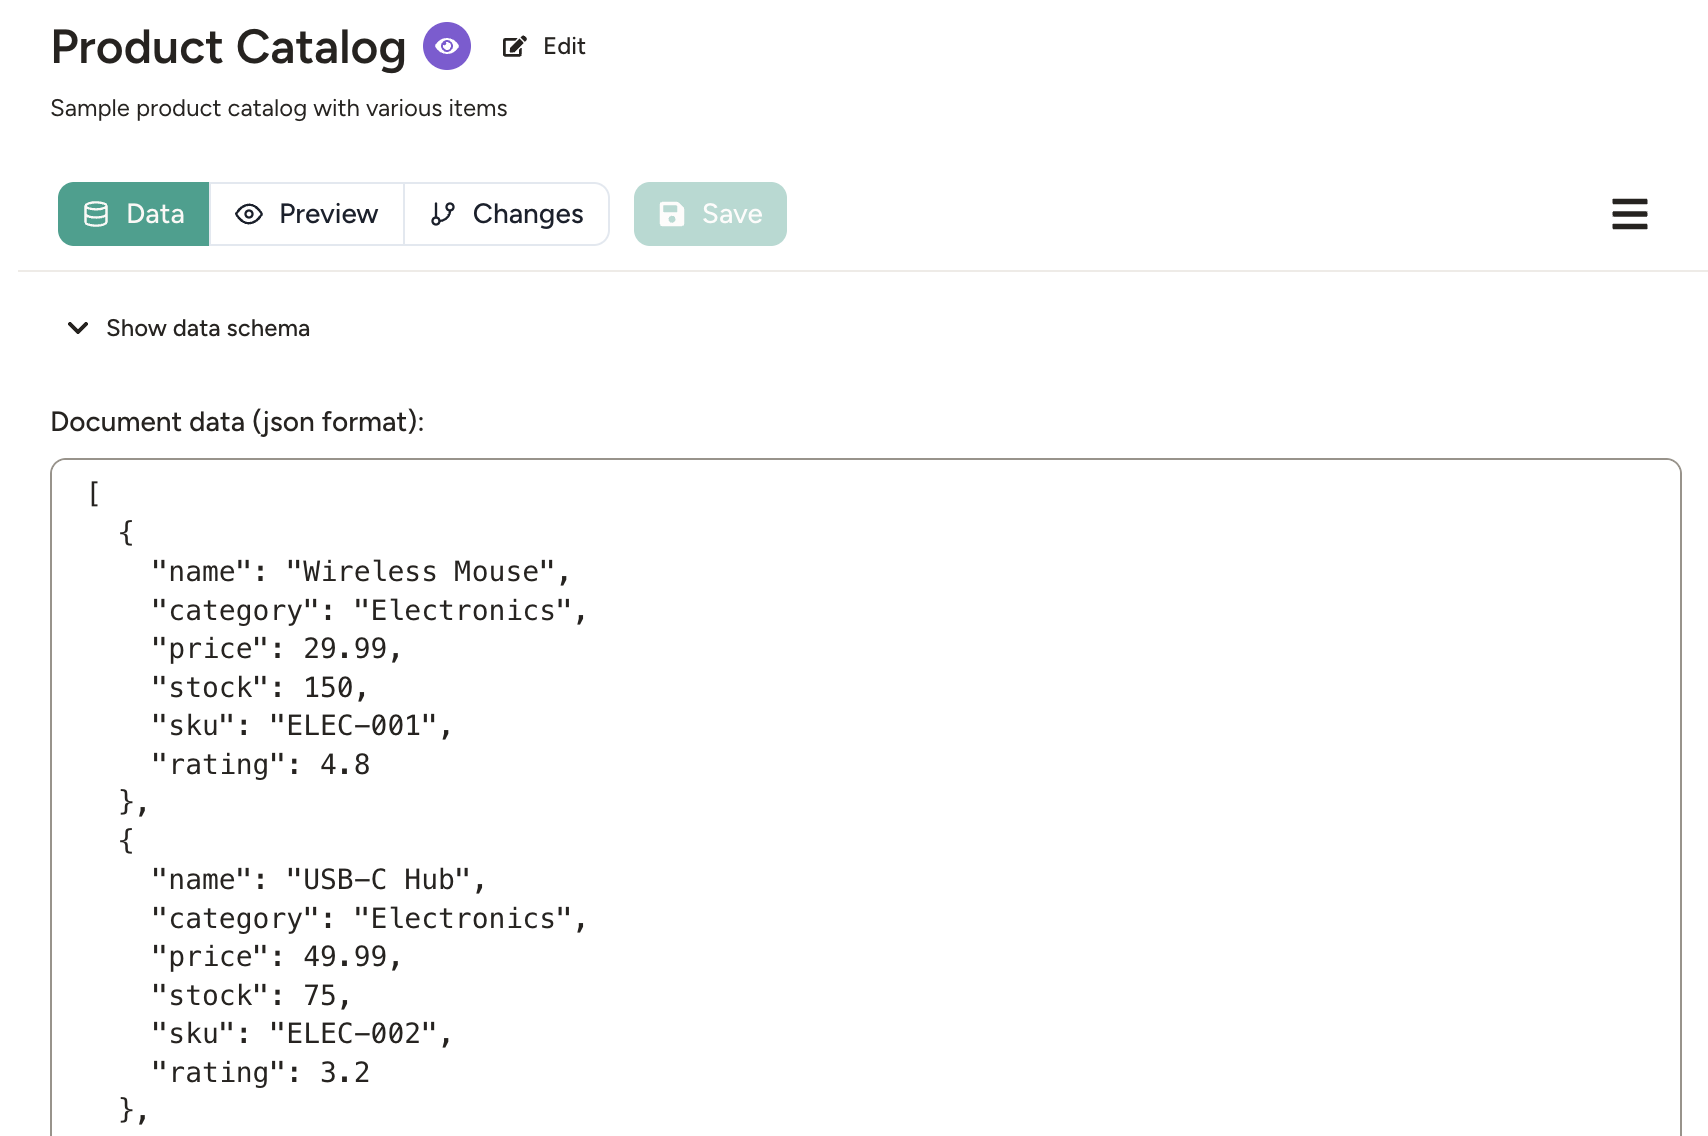The height and width of the screenshot is (1136, 1708).
Task: Open the menu at the top right
Action: pos(1629,213)
